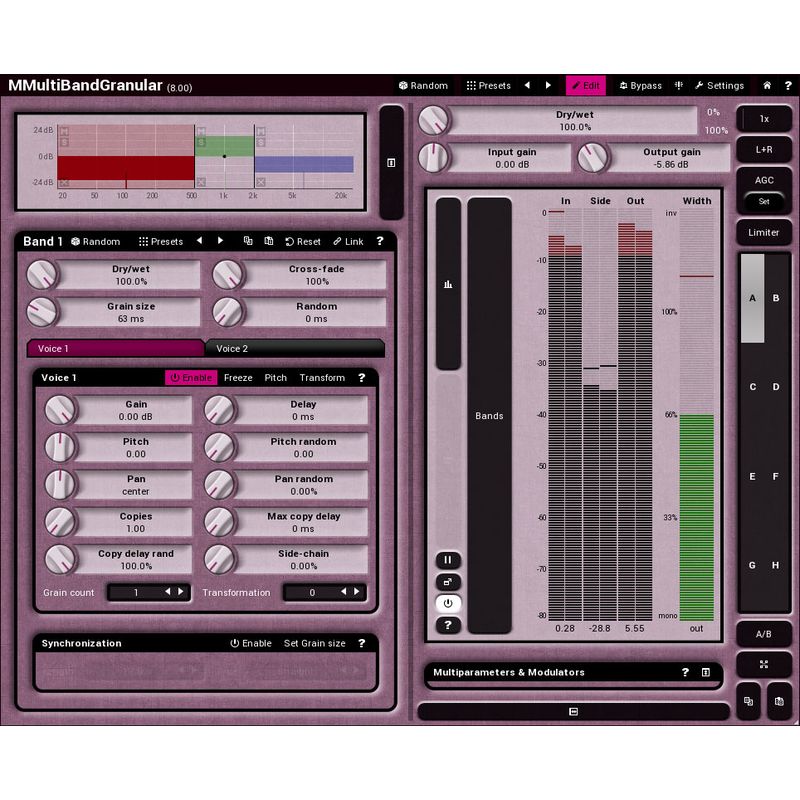The height and width of the screenshot is (800, 800).
Task: Select next Band 1 preset arrow
Action: [x=220, y=240]
